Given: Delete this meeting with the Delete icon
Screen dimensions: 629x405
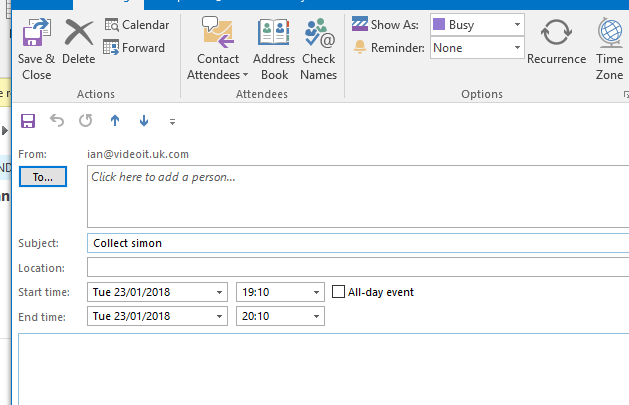Looking at the screenshot, I should [78, 35].
